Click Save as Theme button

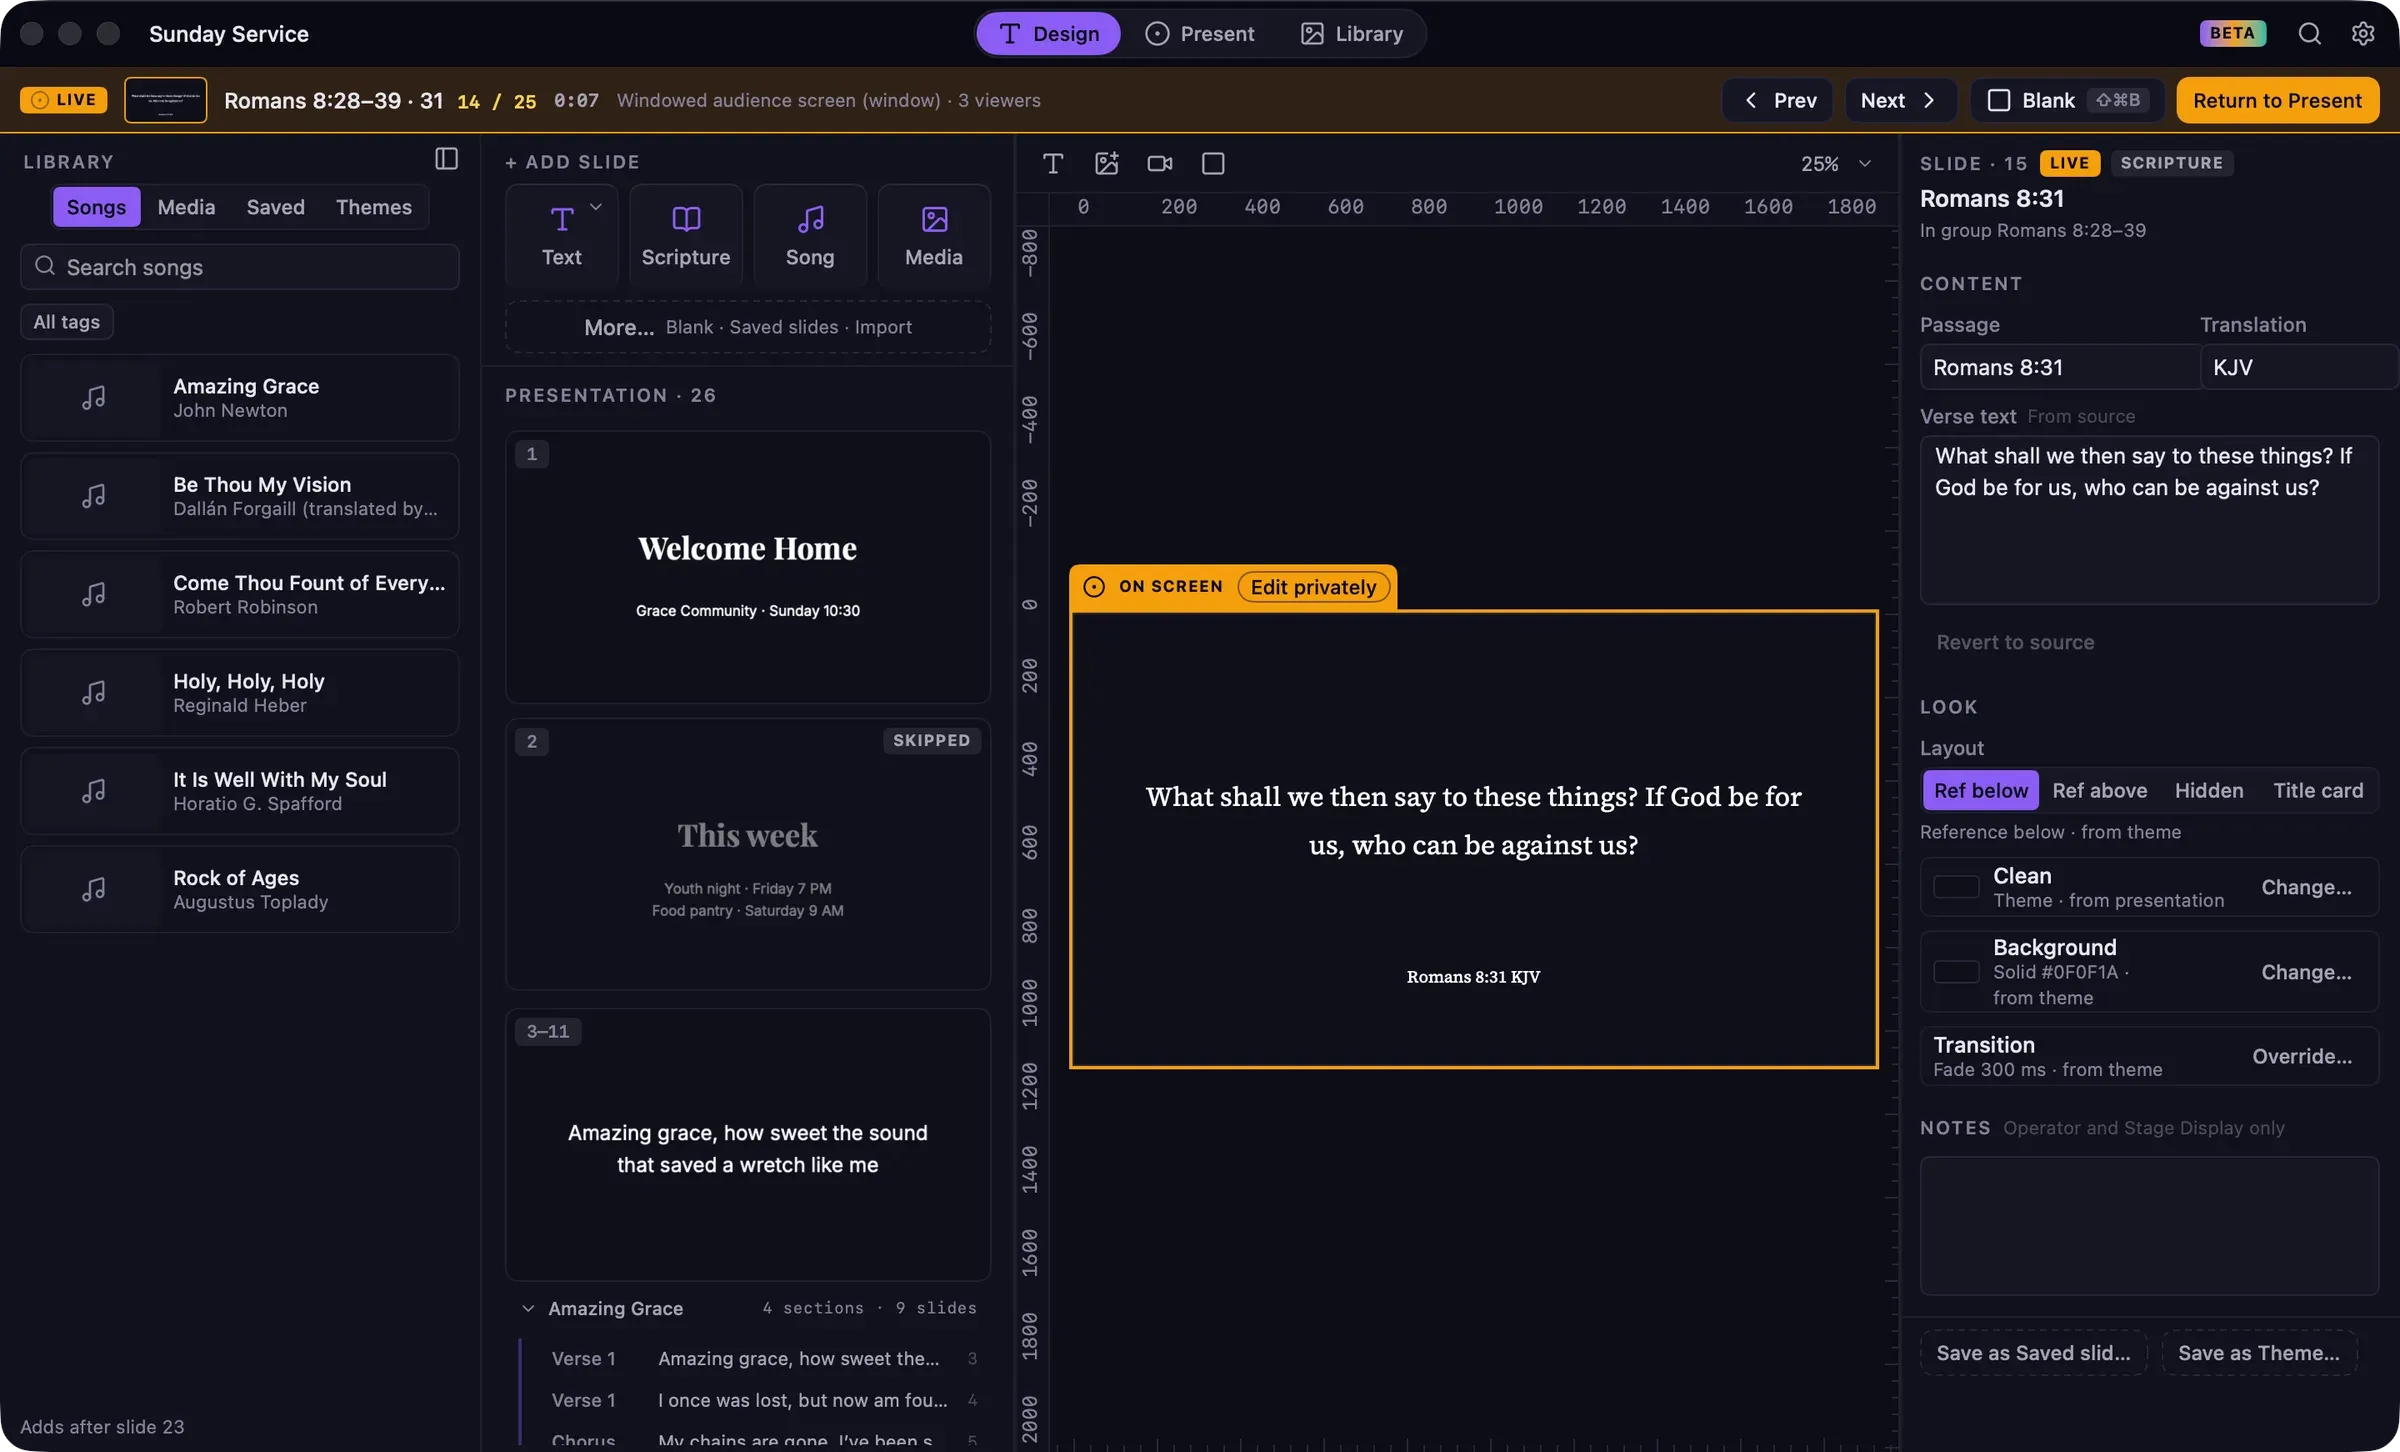coord(2258,1353)
